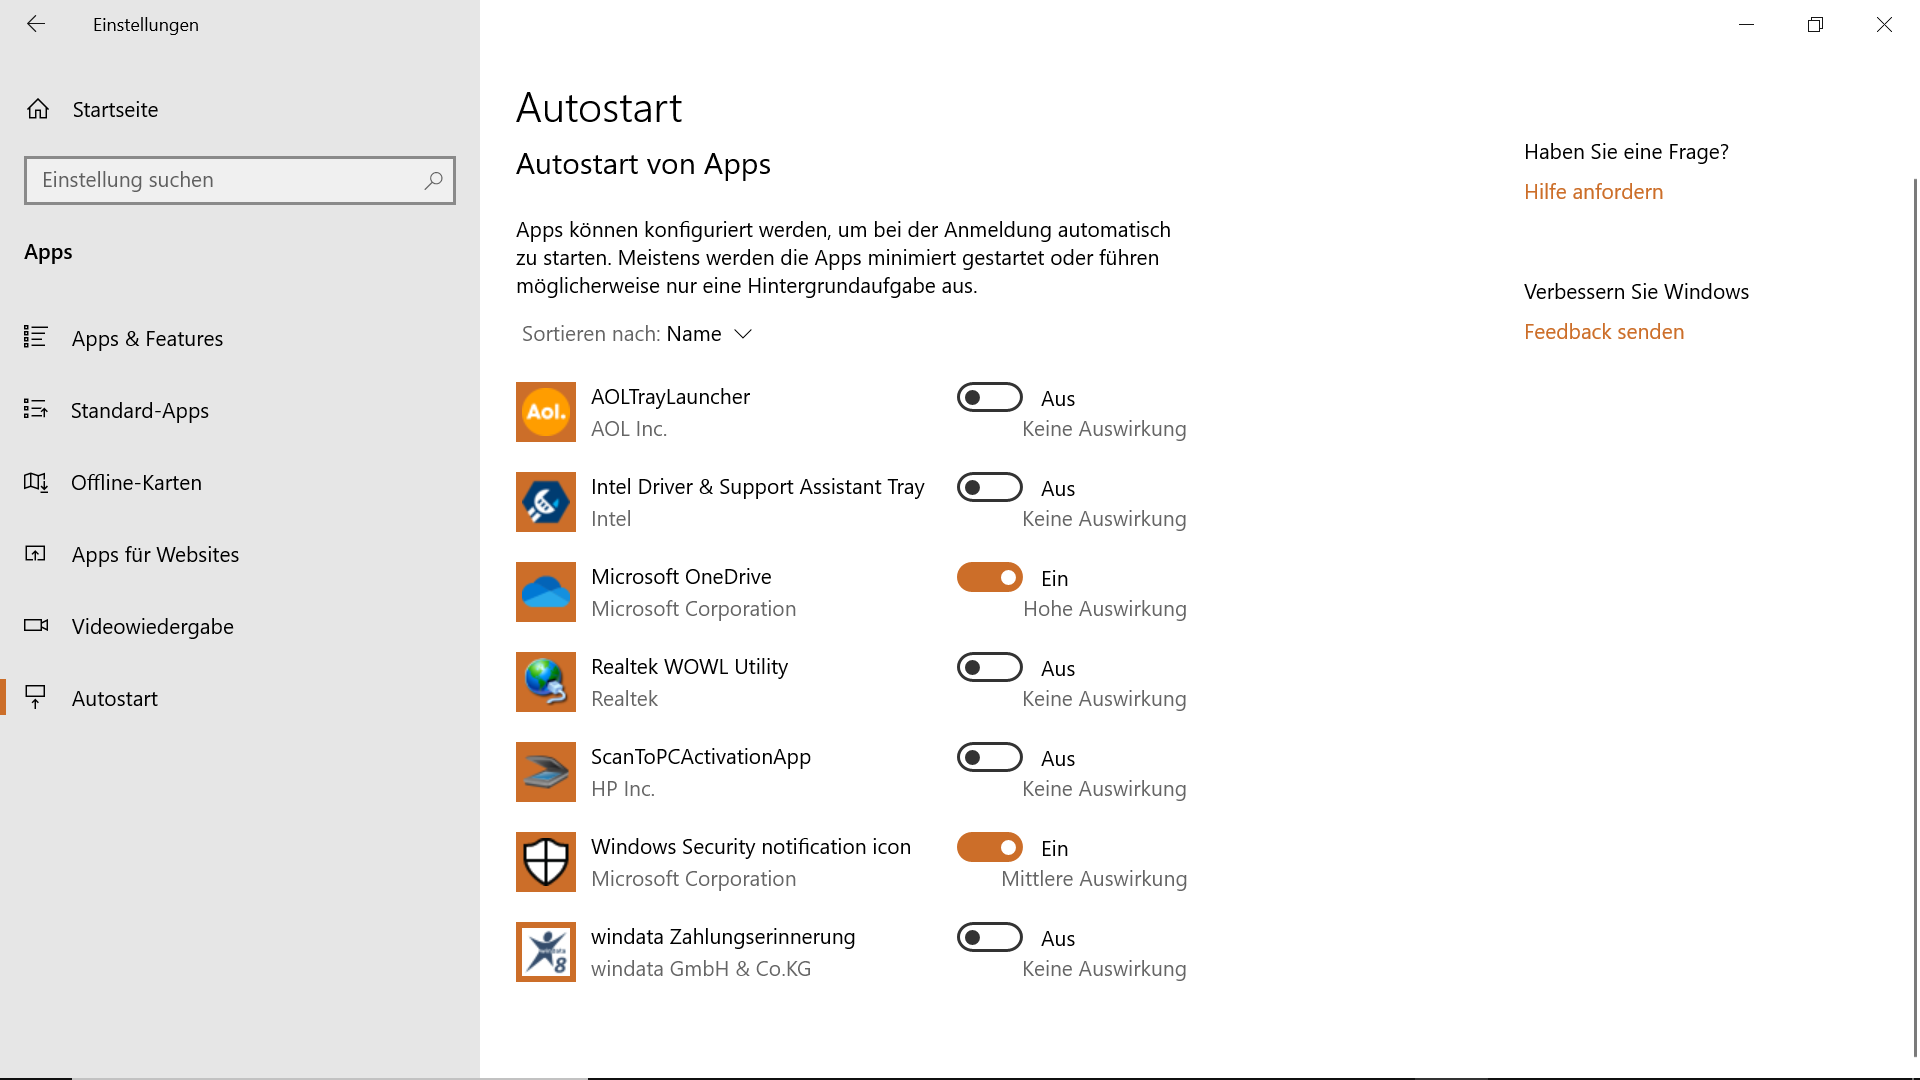The image size is (1920, 1080).
Task: Click the Apps für Websites icon
Action: pyautogui.click(x=36, y=554)
